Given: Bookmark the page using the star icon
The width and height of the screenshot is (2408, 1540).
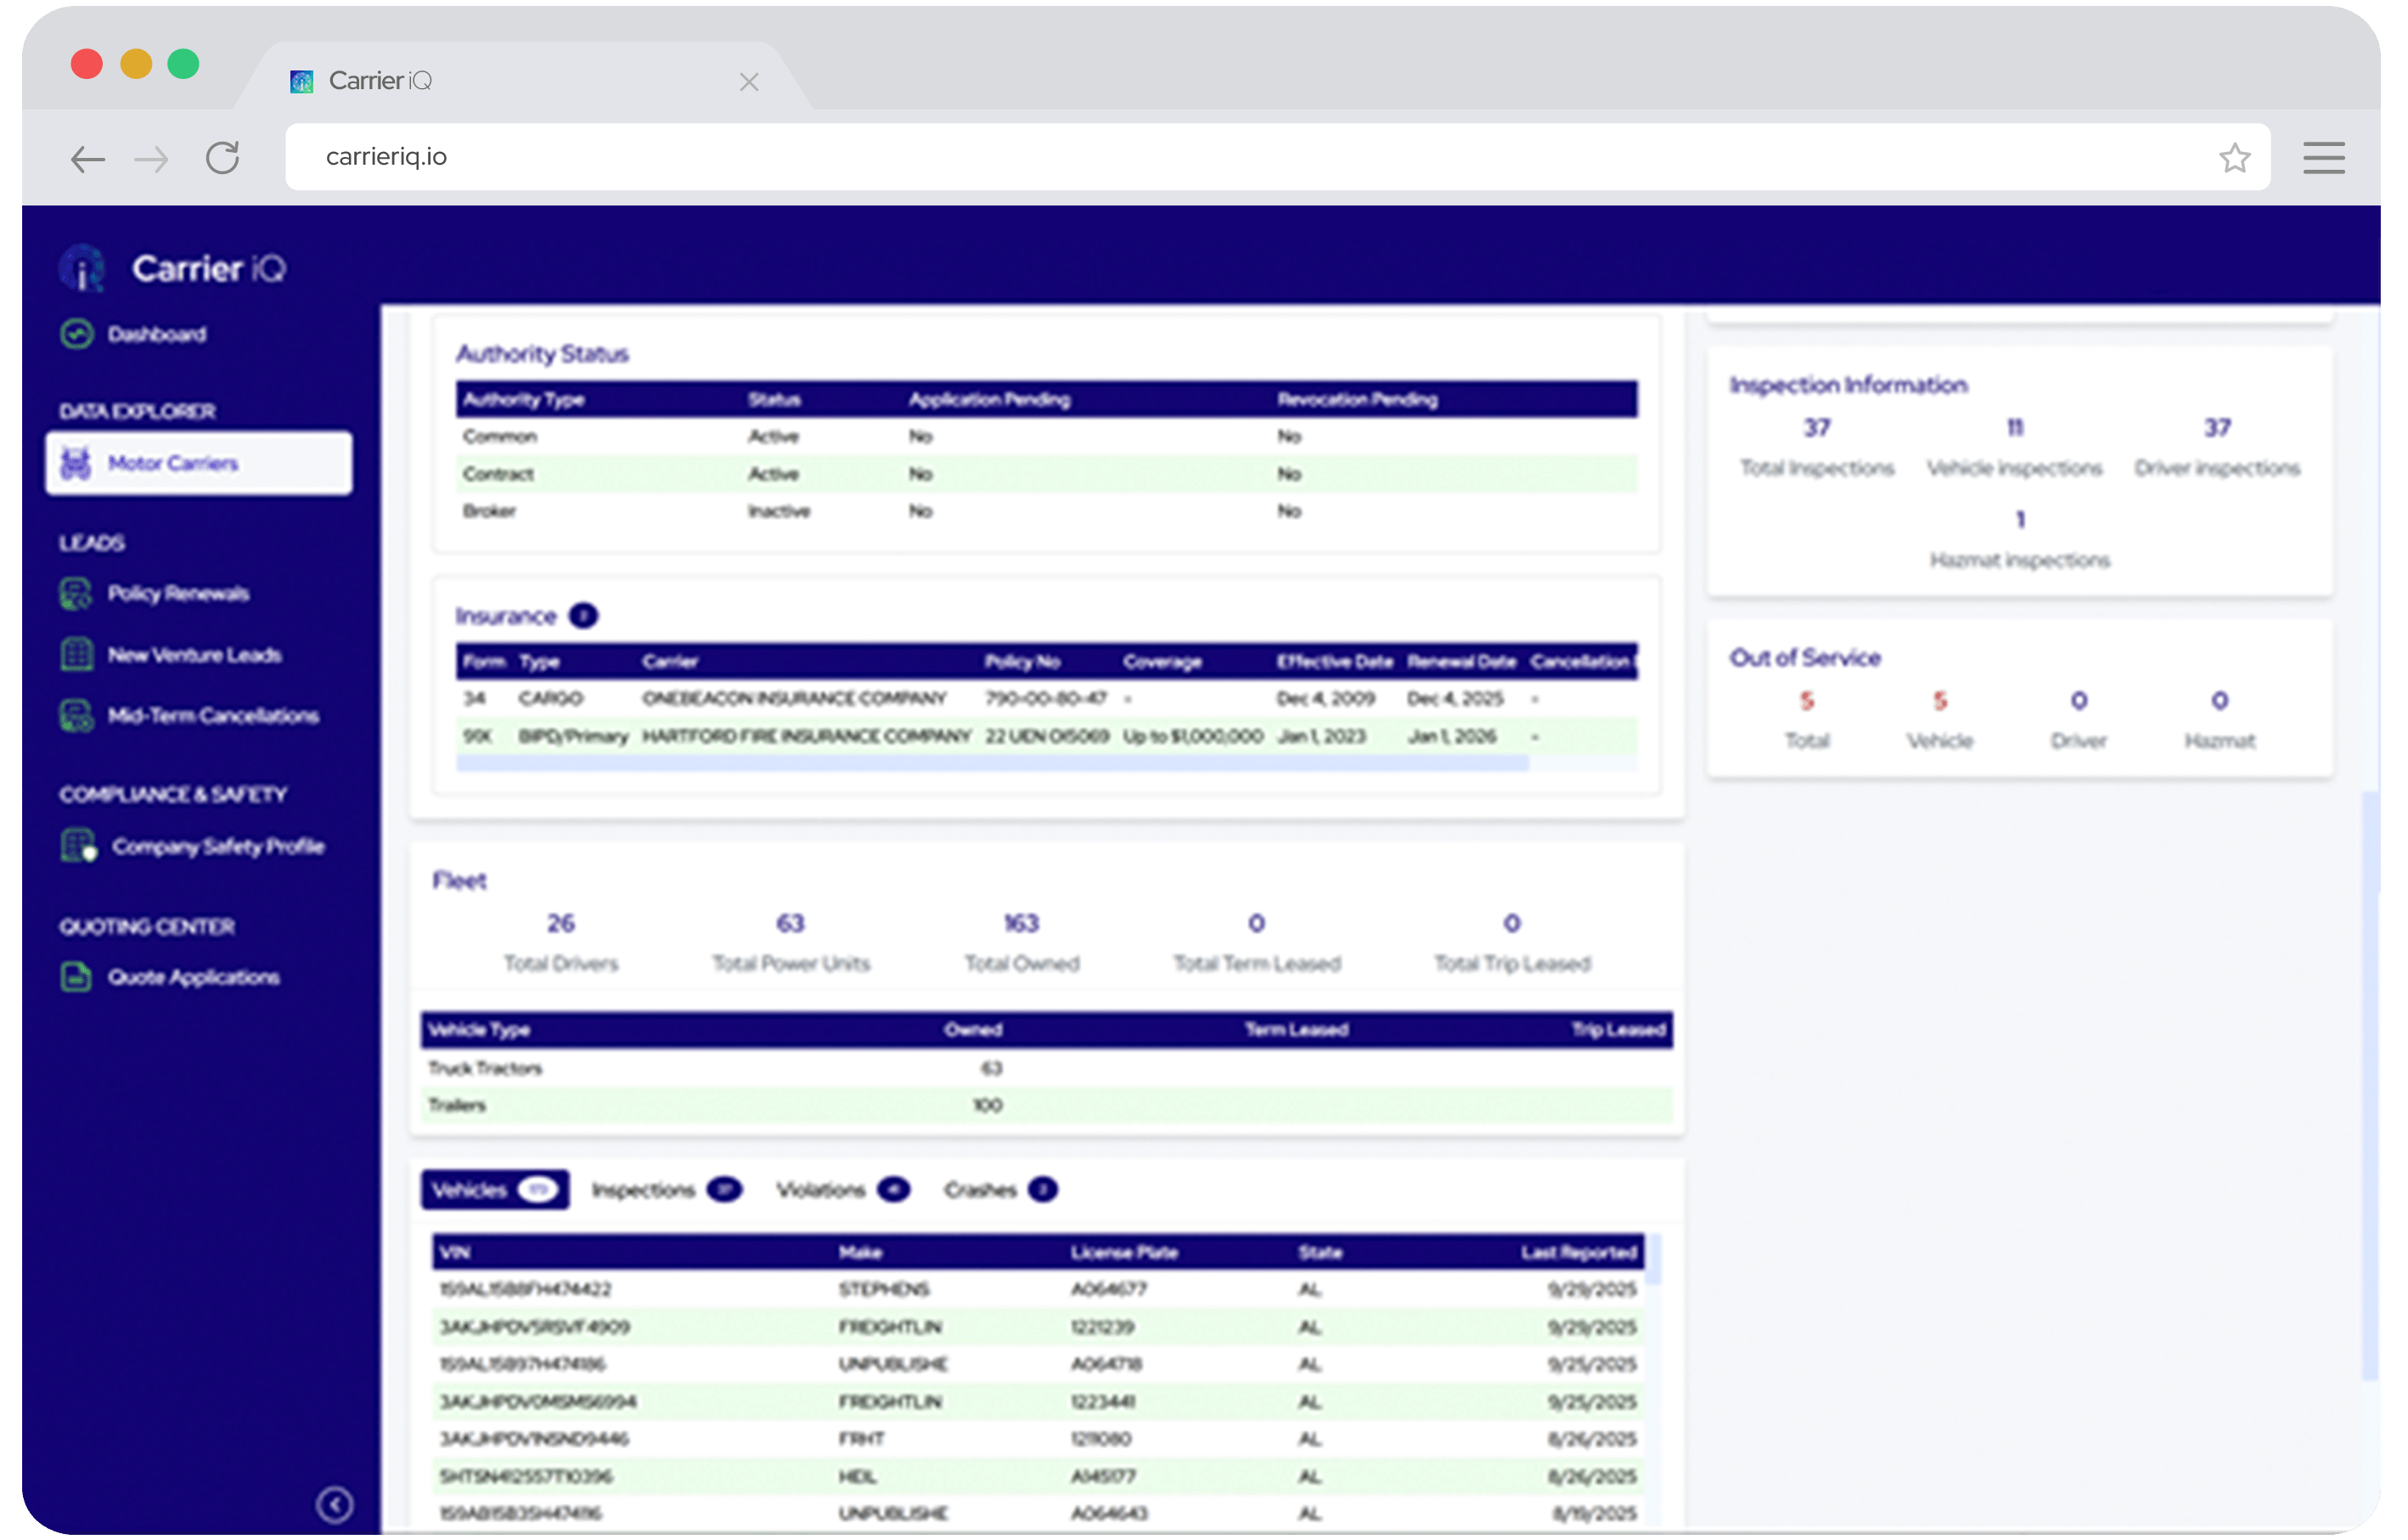Looking at the screenshot, I should 2234,157.
